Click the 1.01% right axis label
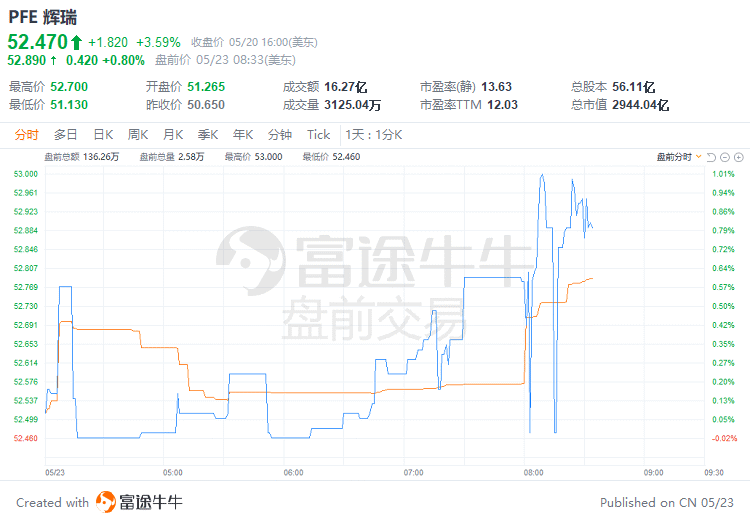Screen dimensions: 750x523 pyautogui.click(x=723, y=174)
